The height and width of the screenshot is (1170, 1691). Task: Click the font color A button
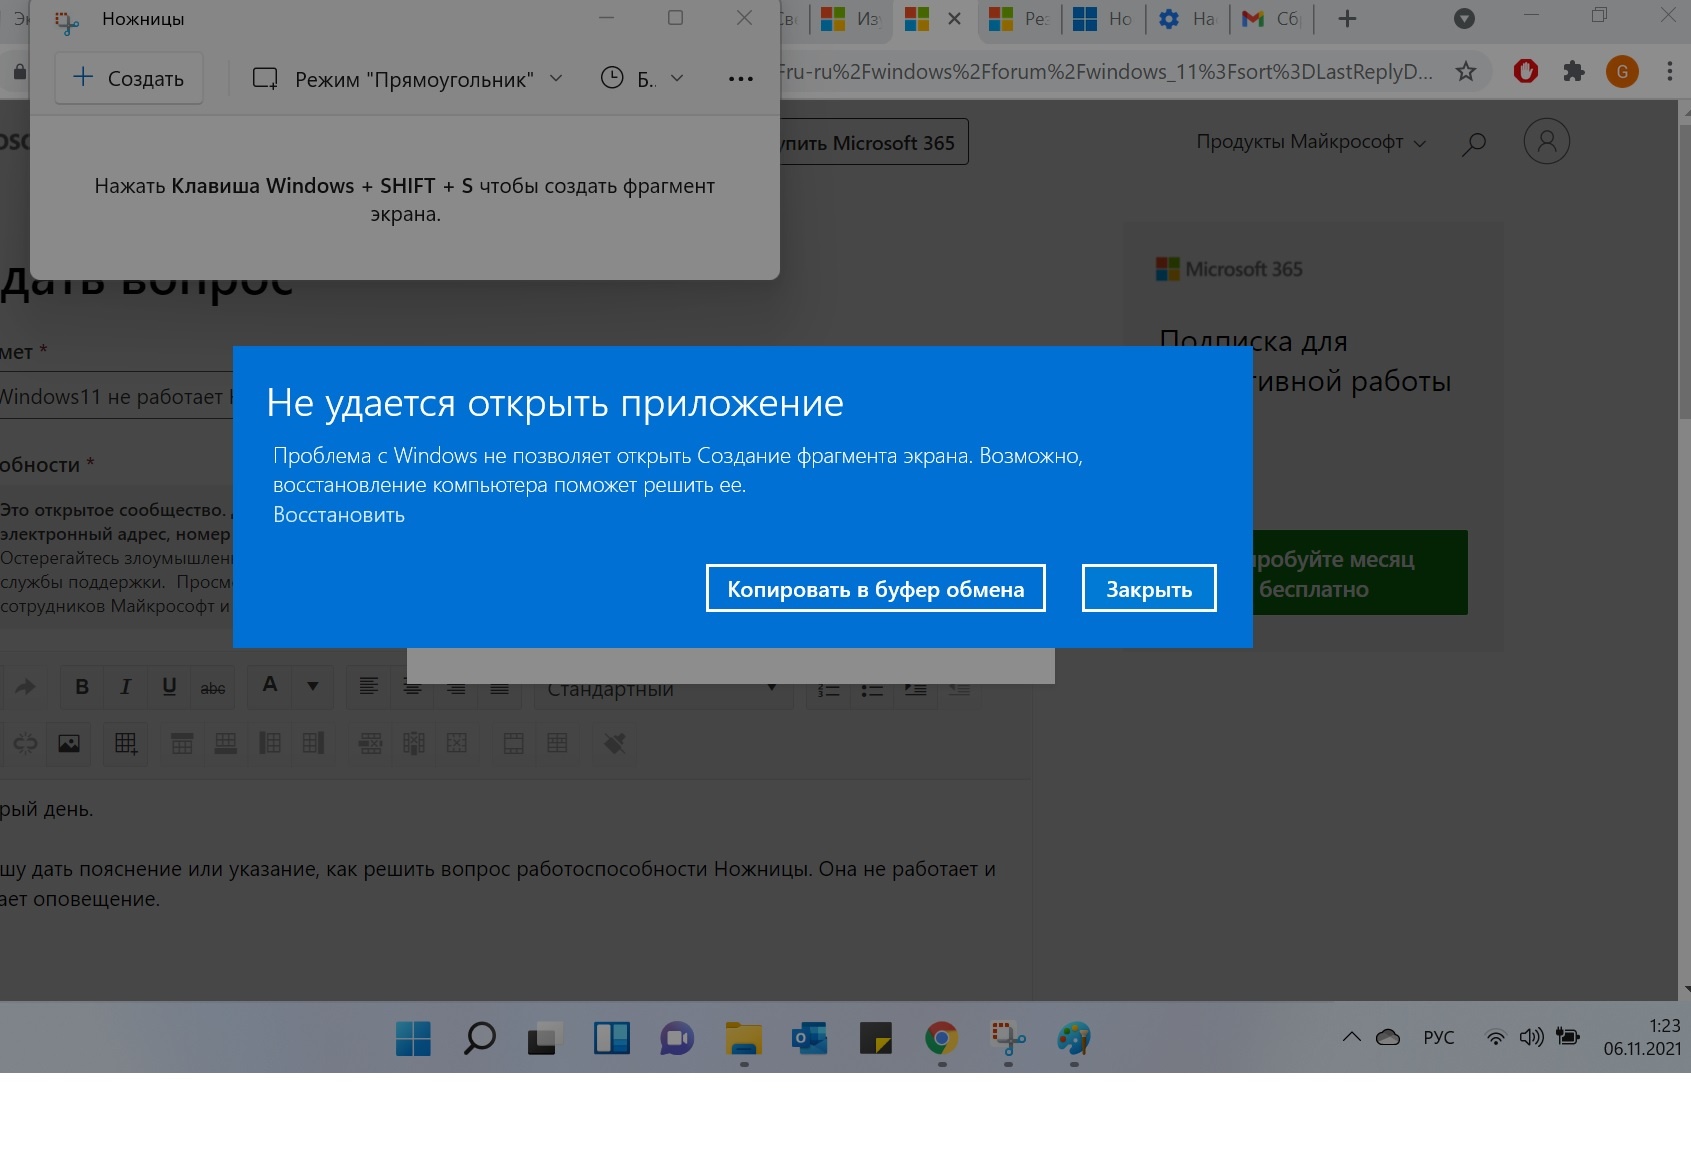pos(269,686)
